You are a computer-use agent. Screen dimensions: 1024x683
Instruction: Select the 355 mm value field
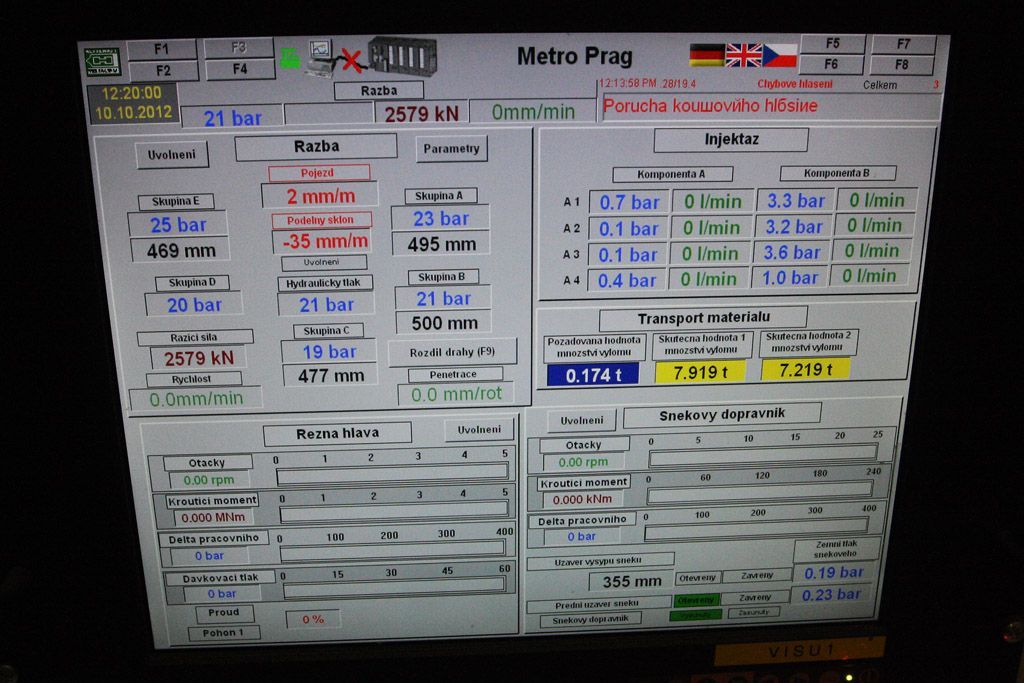coord(632,581)
